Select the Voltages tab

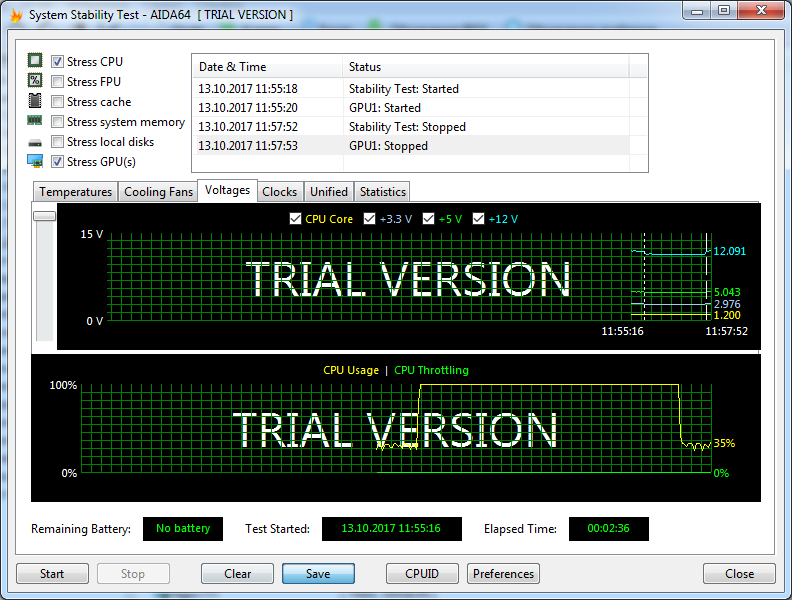tap(227, 190)
